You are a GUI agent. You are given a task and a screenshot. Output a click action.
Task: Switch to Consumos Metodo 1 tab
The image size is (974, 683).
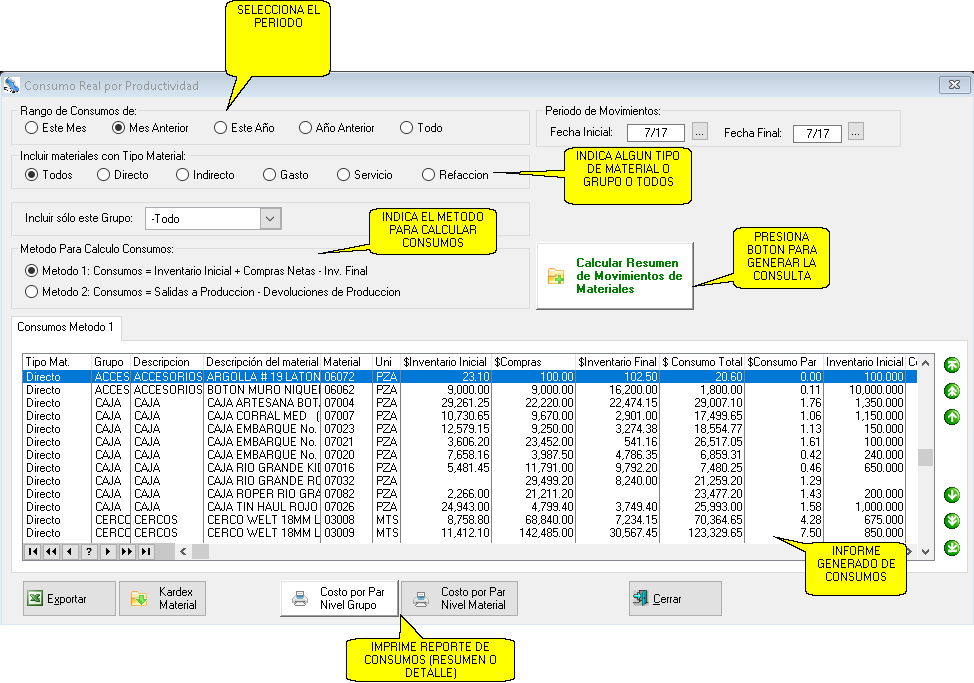(x=66, y=327)
